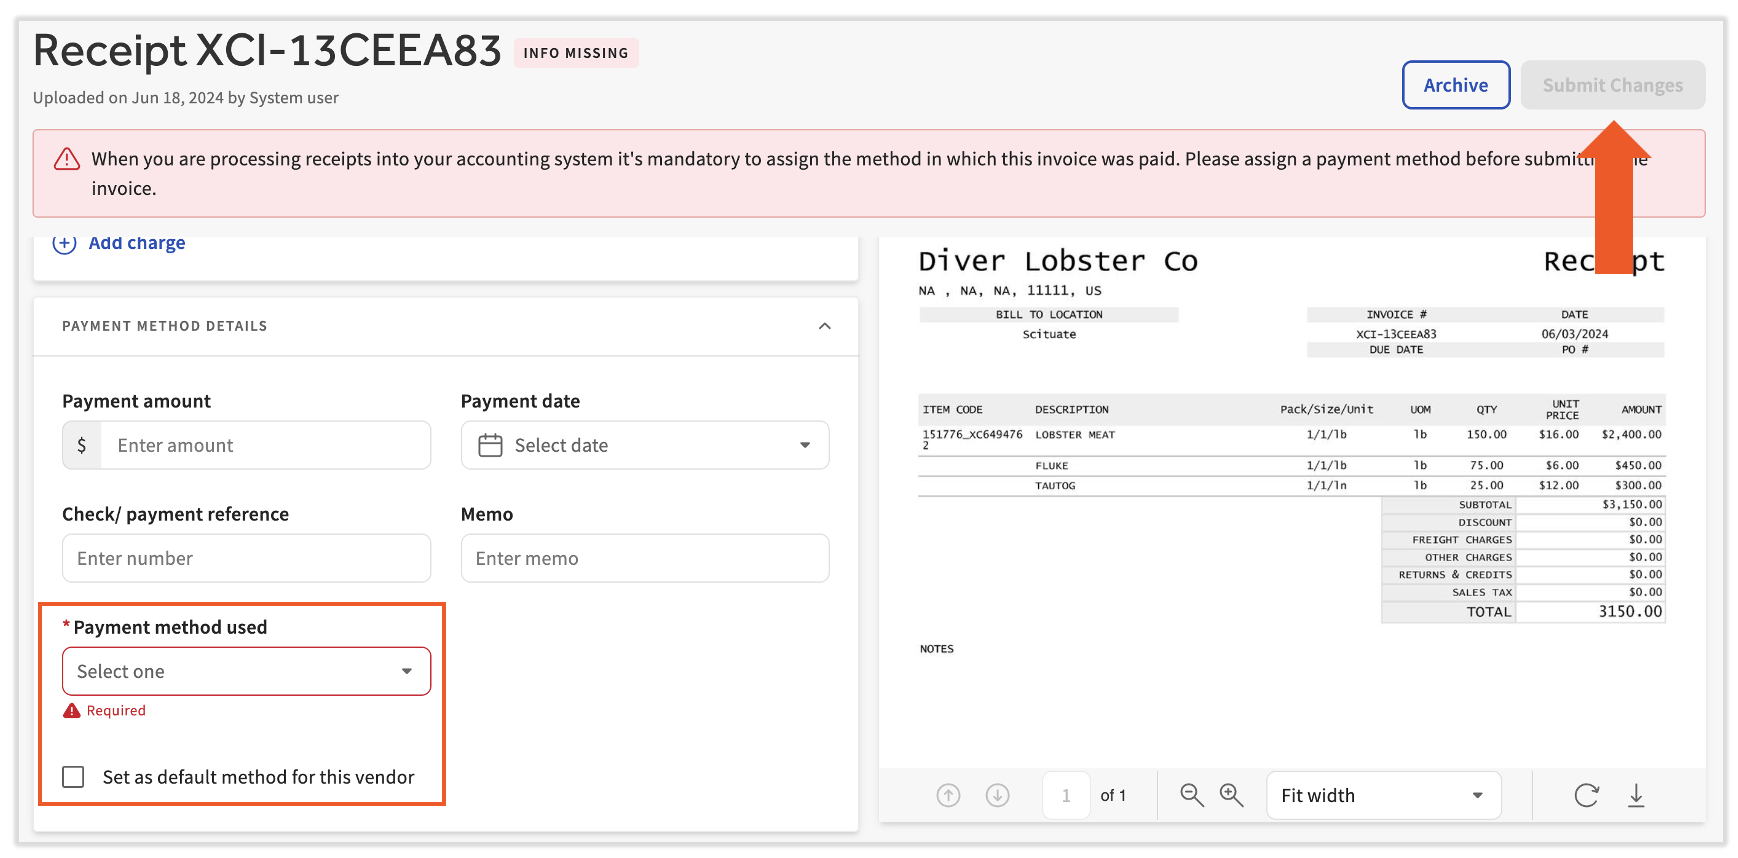Click the plus icon beside Add charge
The height and width of the screenshot is (858, 1738).
tap(64, 244)
